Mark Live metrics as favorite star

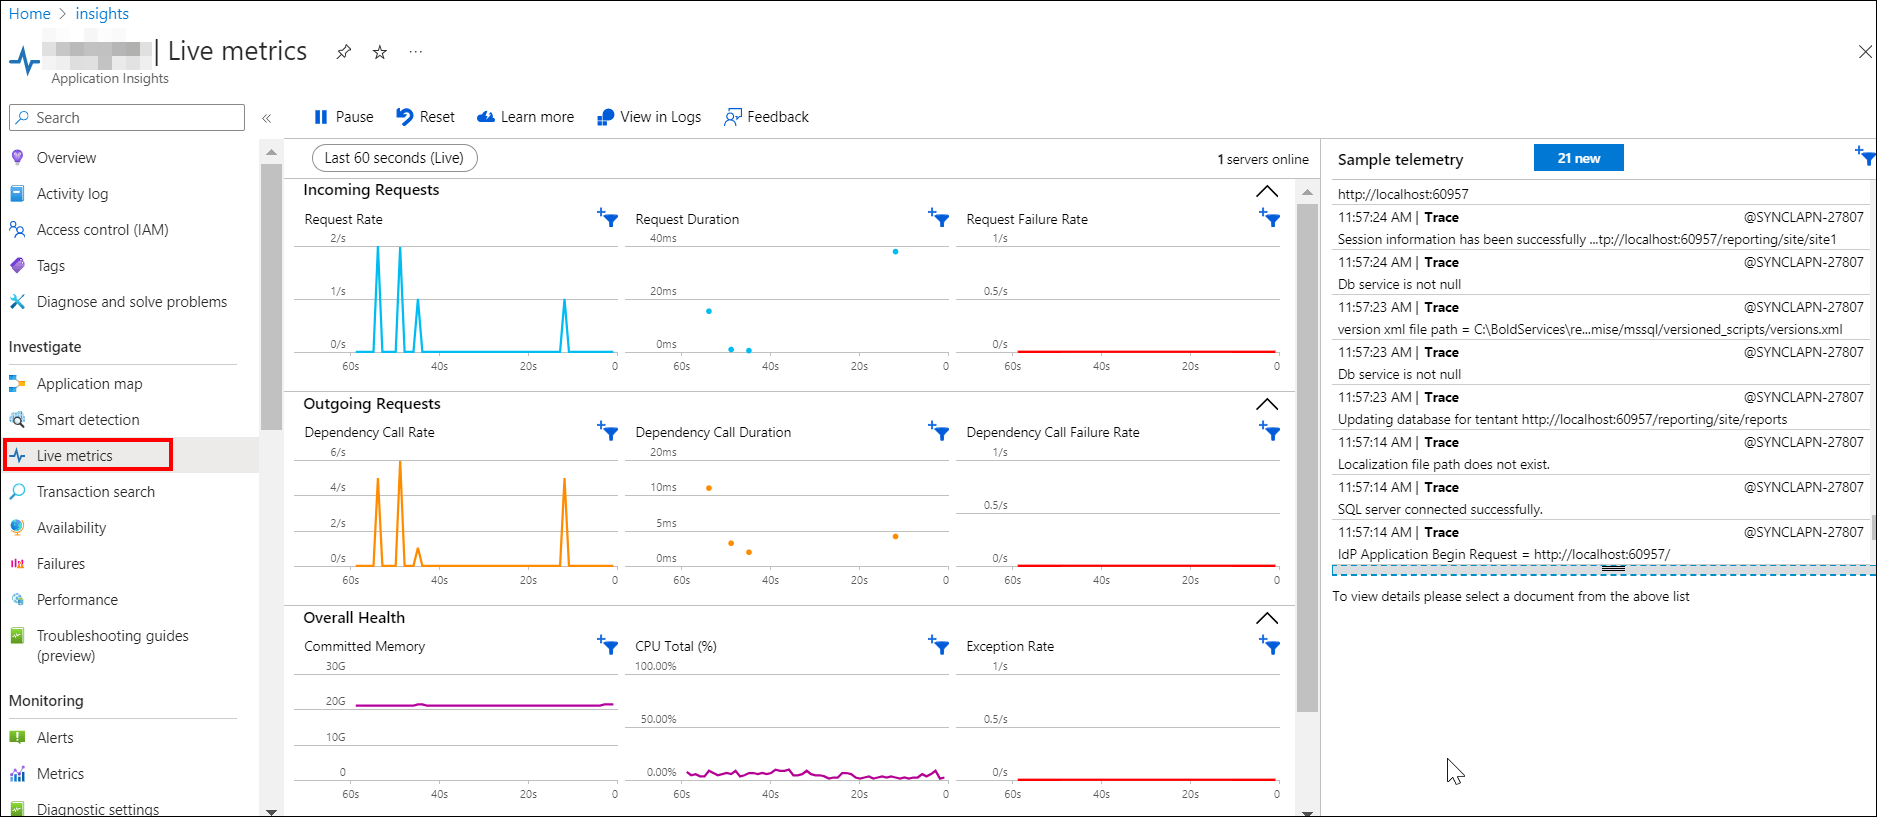380,52
